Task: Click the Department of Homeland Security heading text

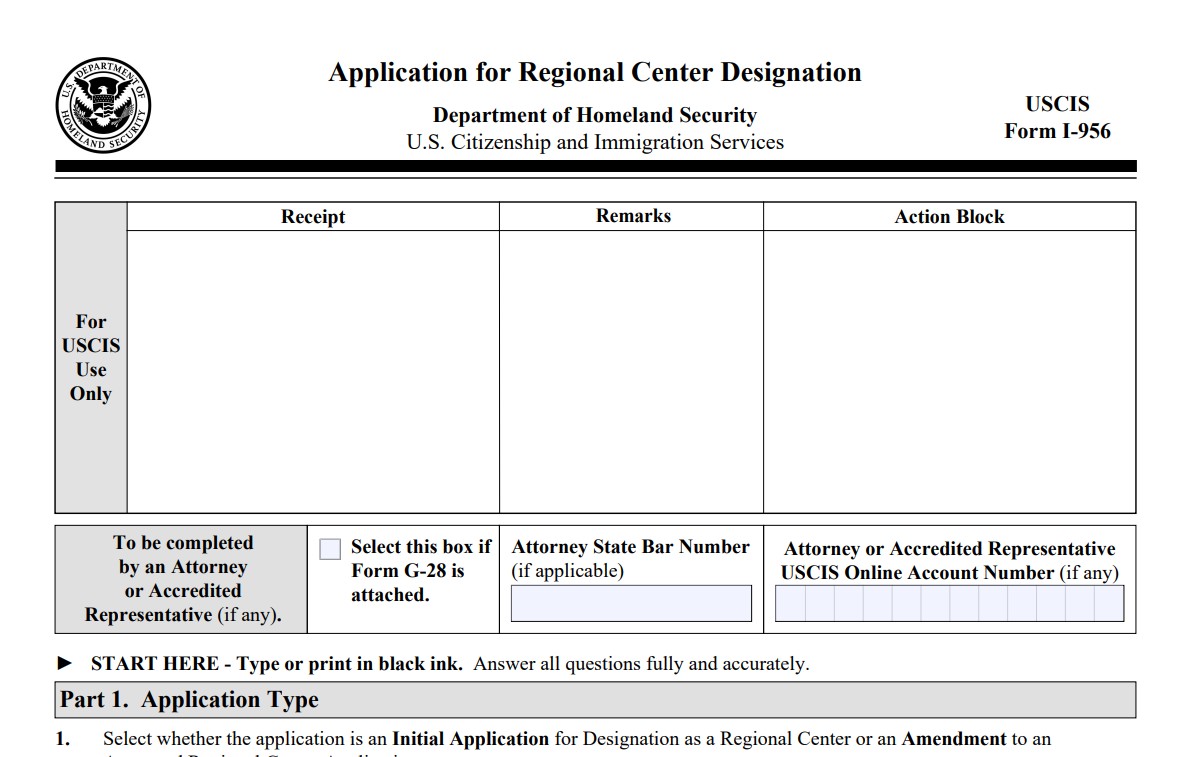Action: [x=595, y=115]
